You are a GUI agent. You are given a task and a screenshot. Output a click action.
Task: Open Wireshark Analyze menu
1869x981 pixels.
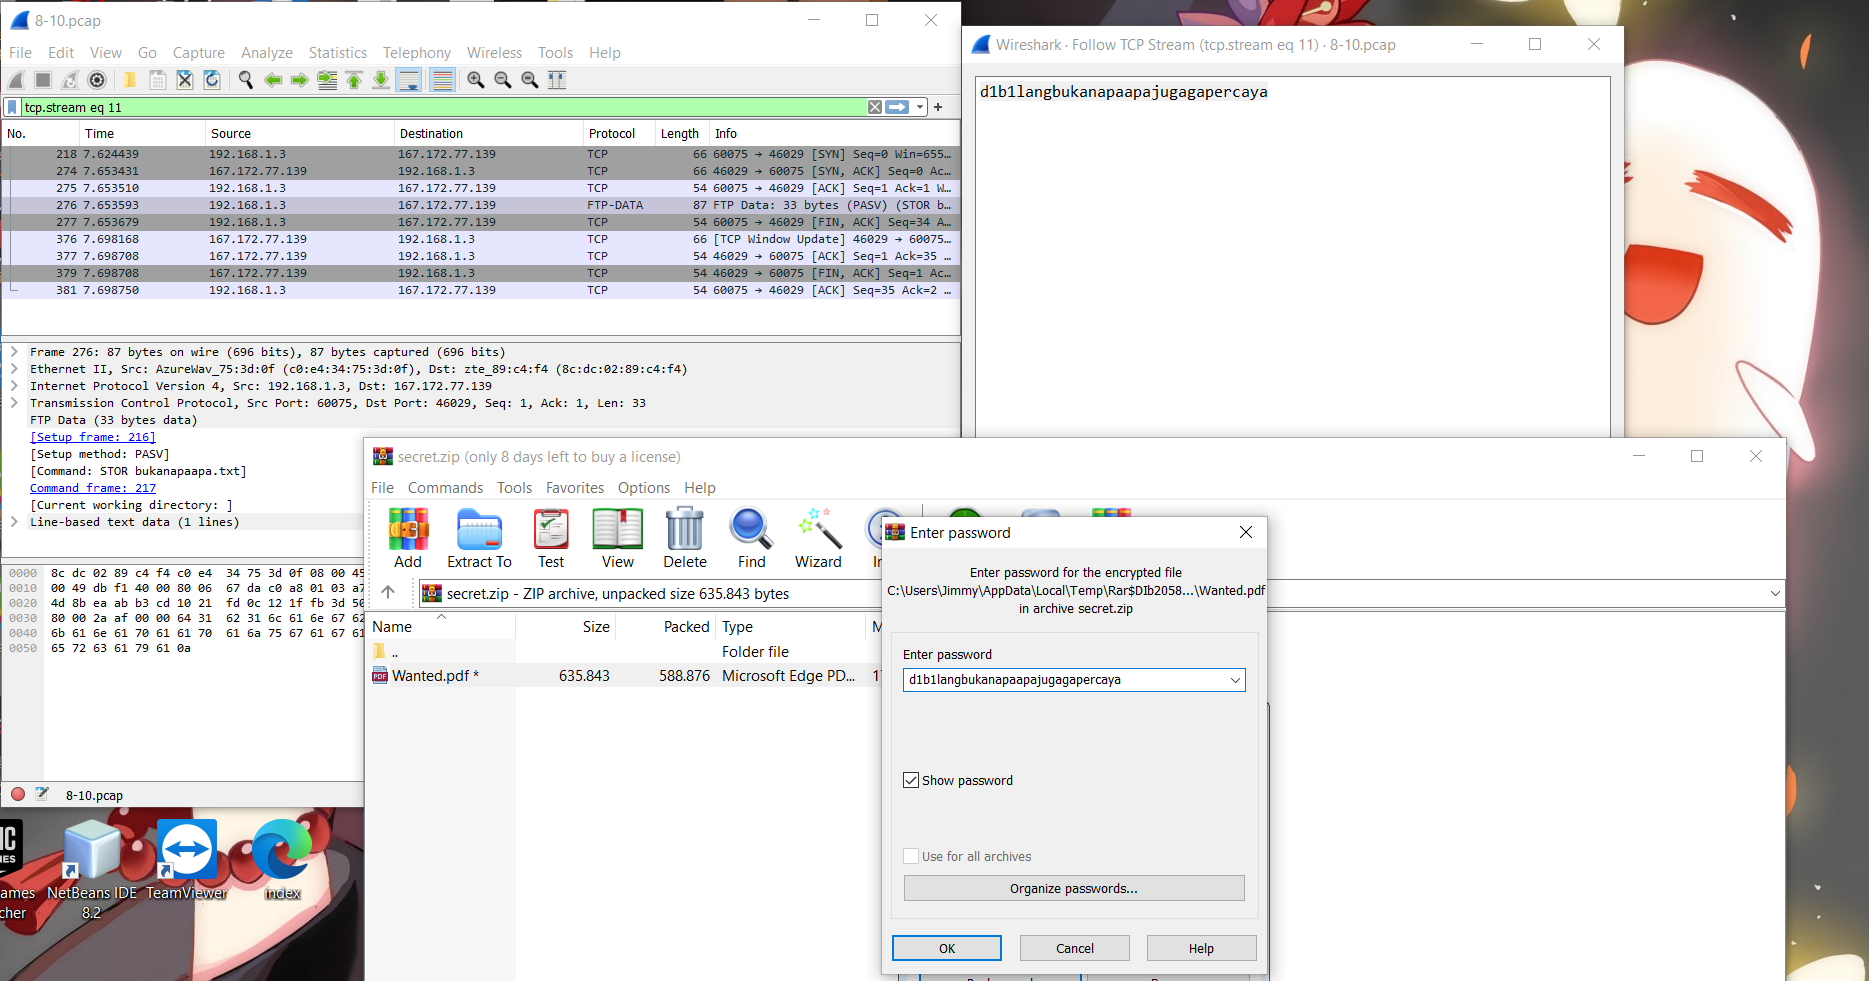pyautogui.click(x=266, y=53)
